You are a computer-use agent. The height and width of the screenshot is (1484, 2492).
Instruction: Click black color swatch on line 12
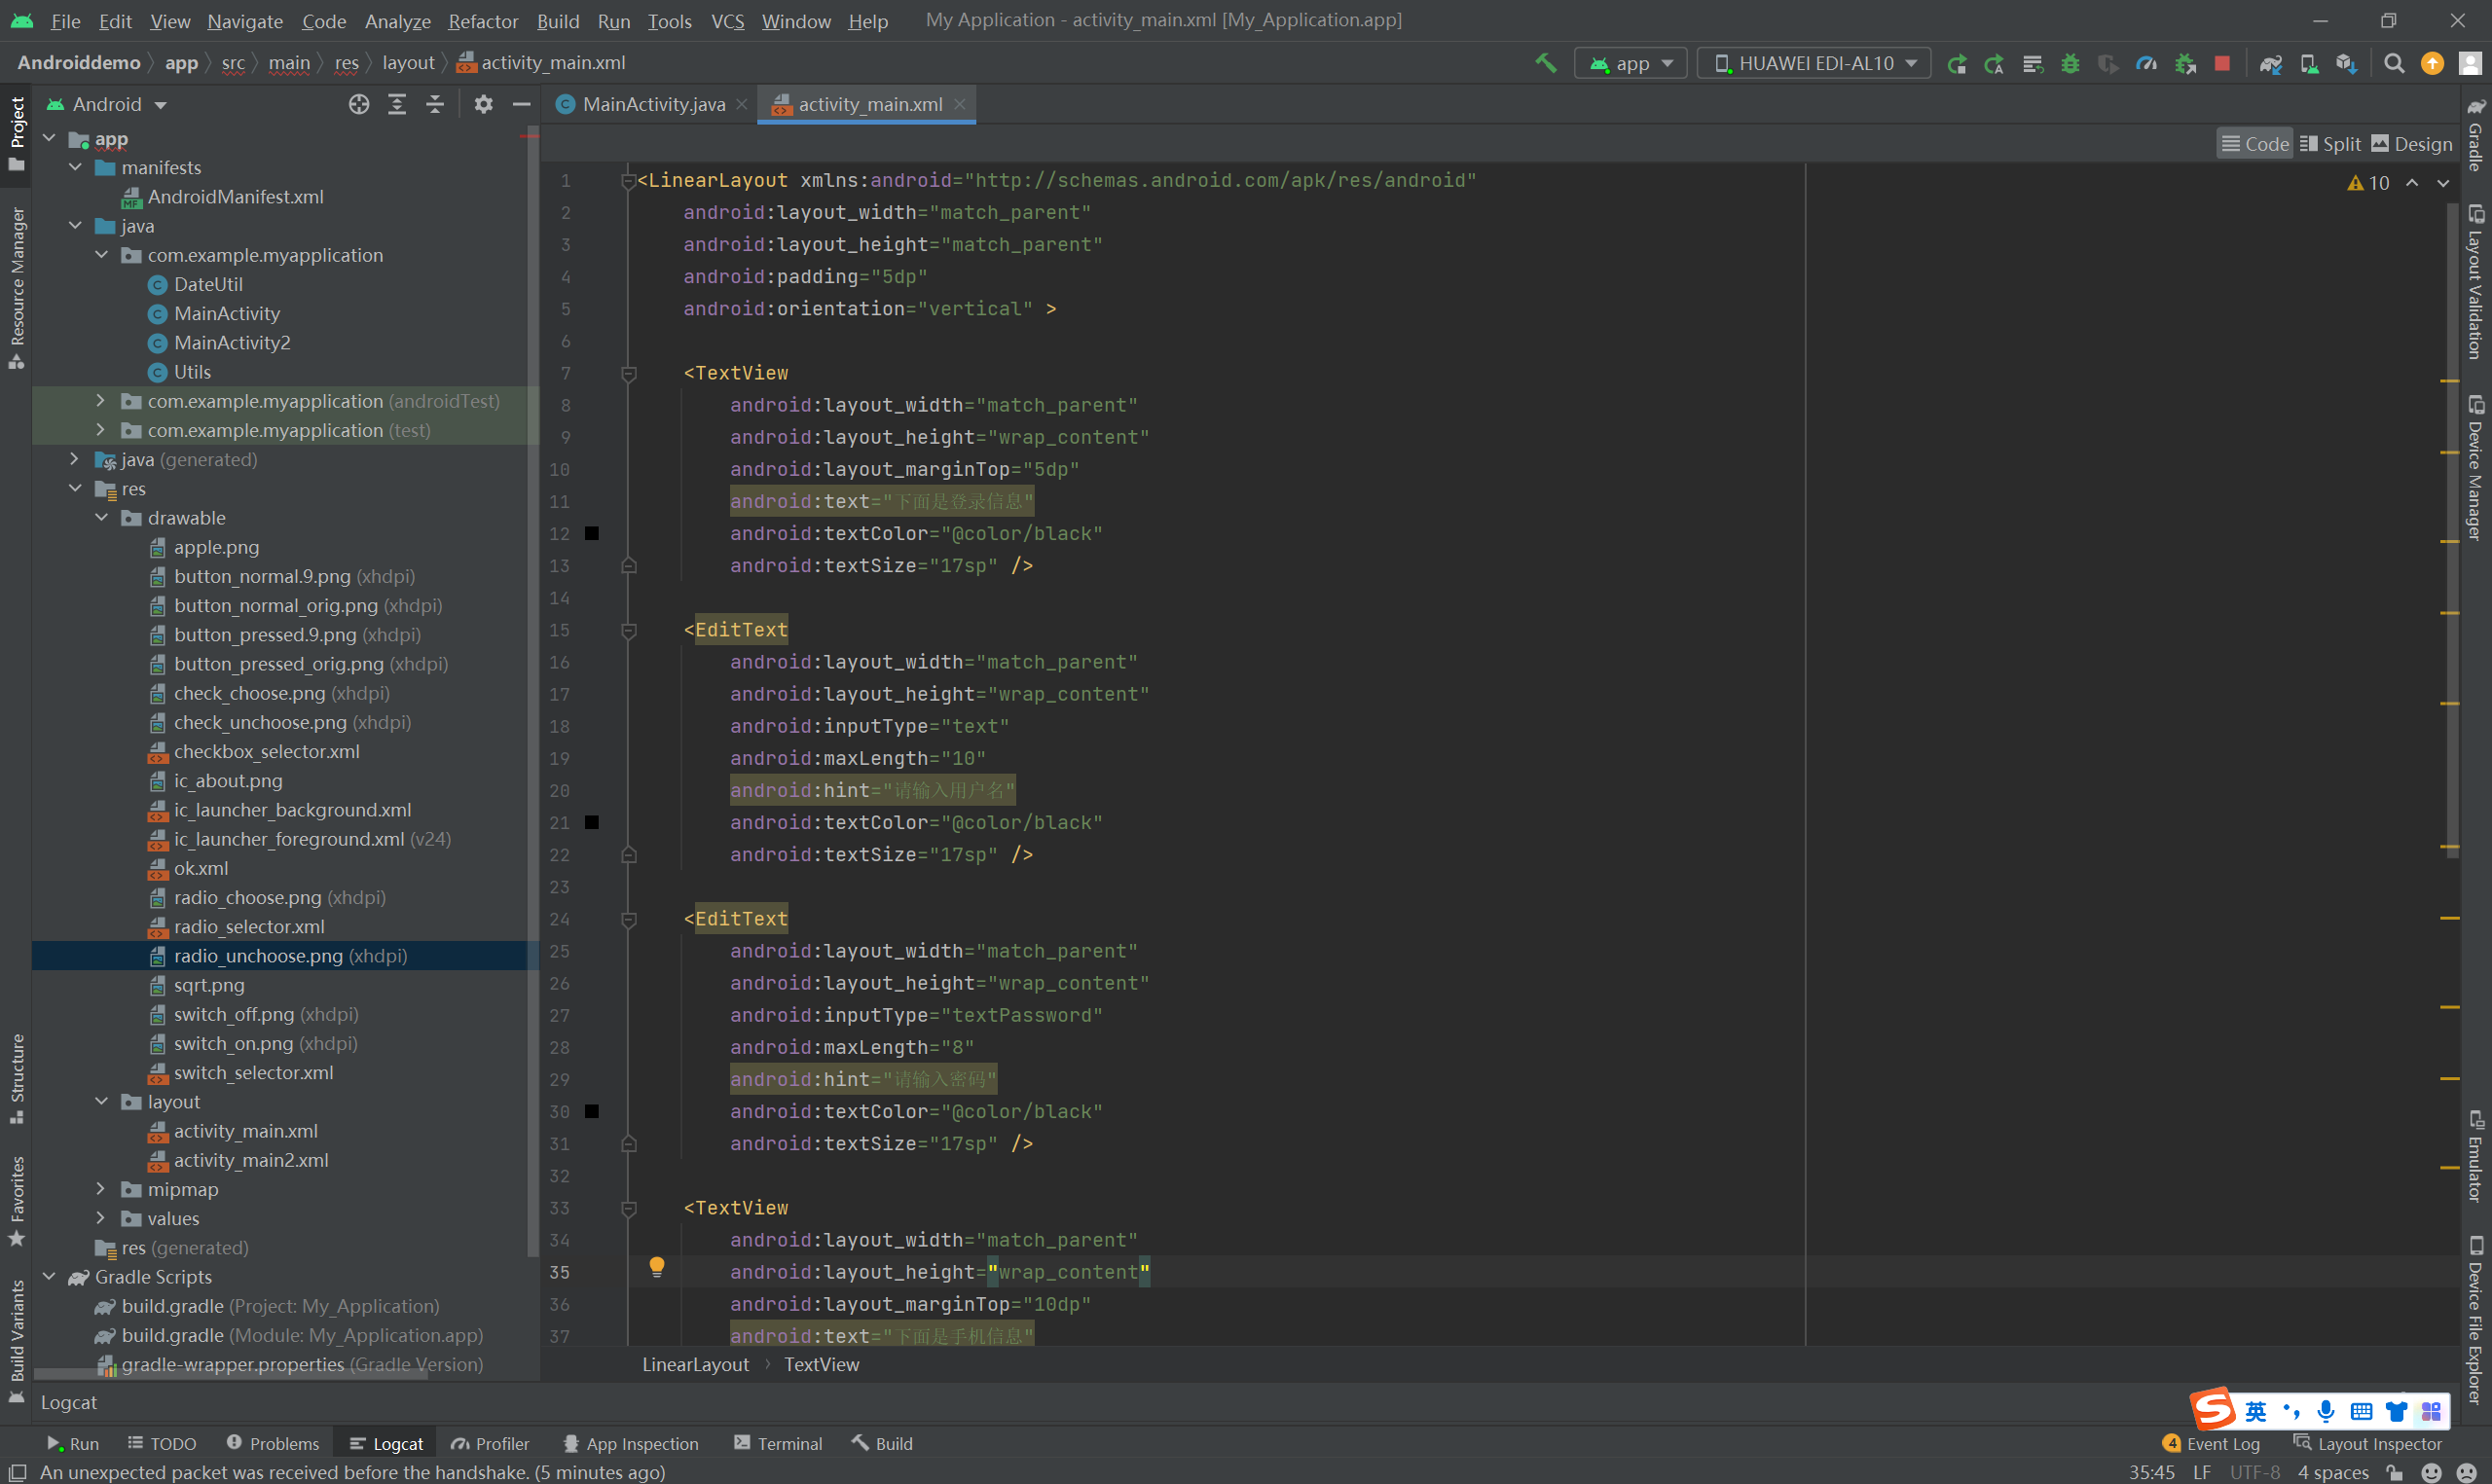click(592, 533)
